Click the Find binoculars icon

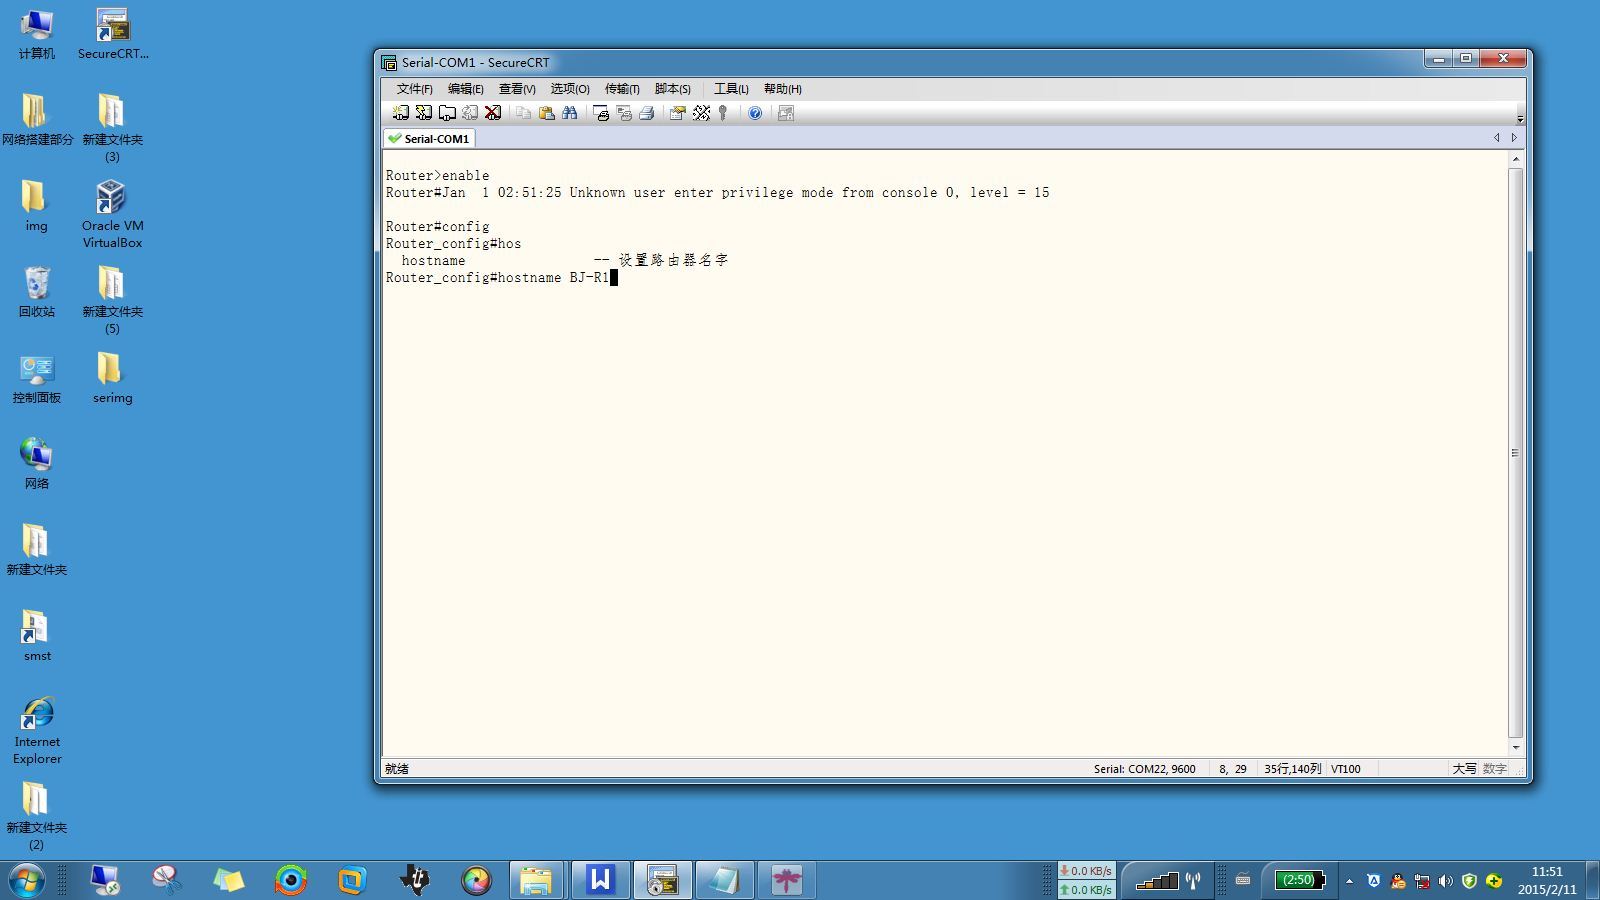click(570, 113)
